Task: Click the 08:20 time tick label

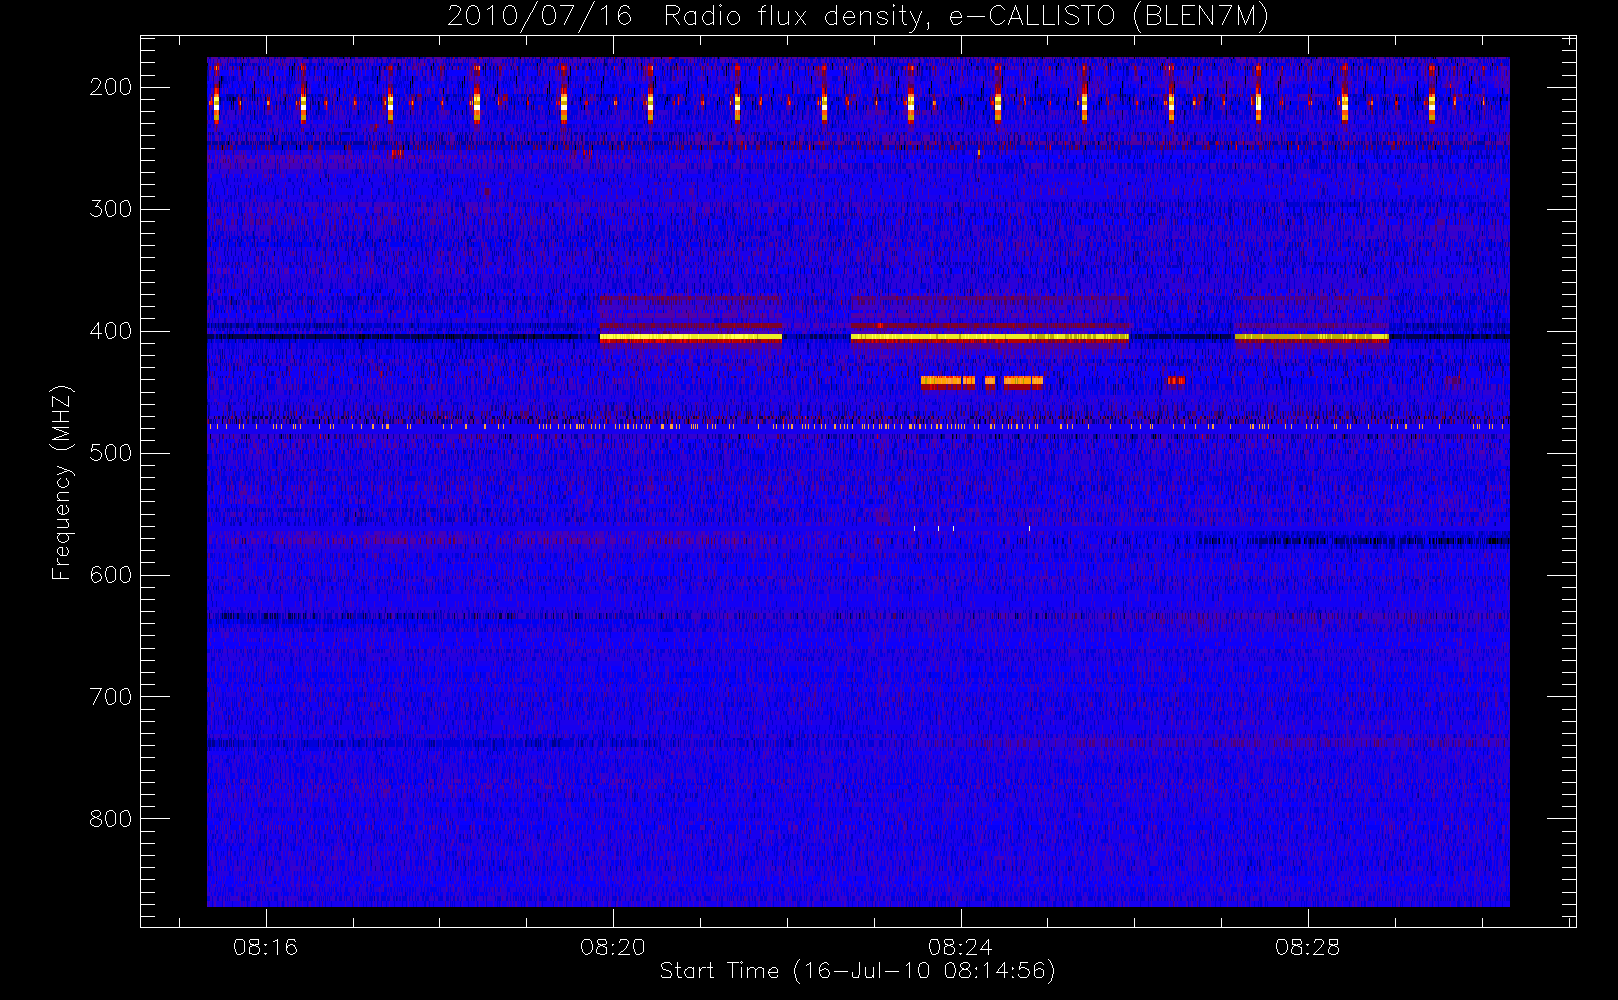Action: click(x=613, y=947)
